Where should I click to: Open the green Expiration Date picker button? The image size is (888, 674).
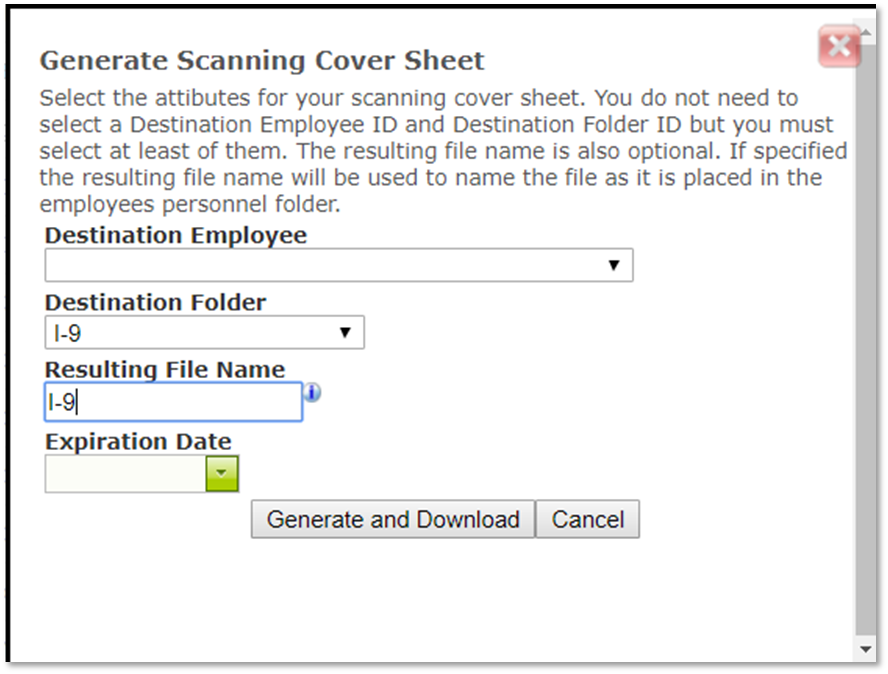pyautogui.click(x=222, y=473)
